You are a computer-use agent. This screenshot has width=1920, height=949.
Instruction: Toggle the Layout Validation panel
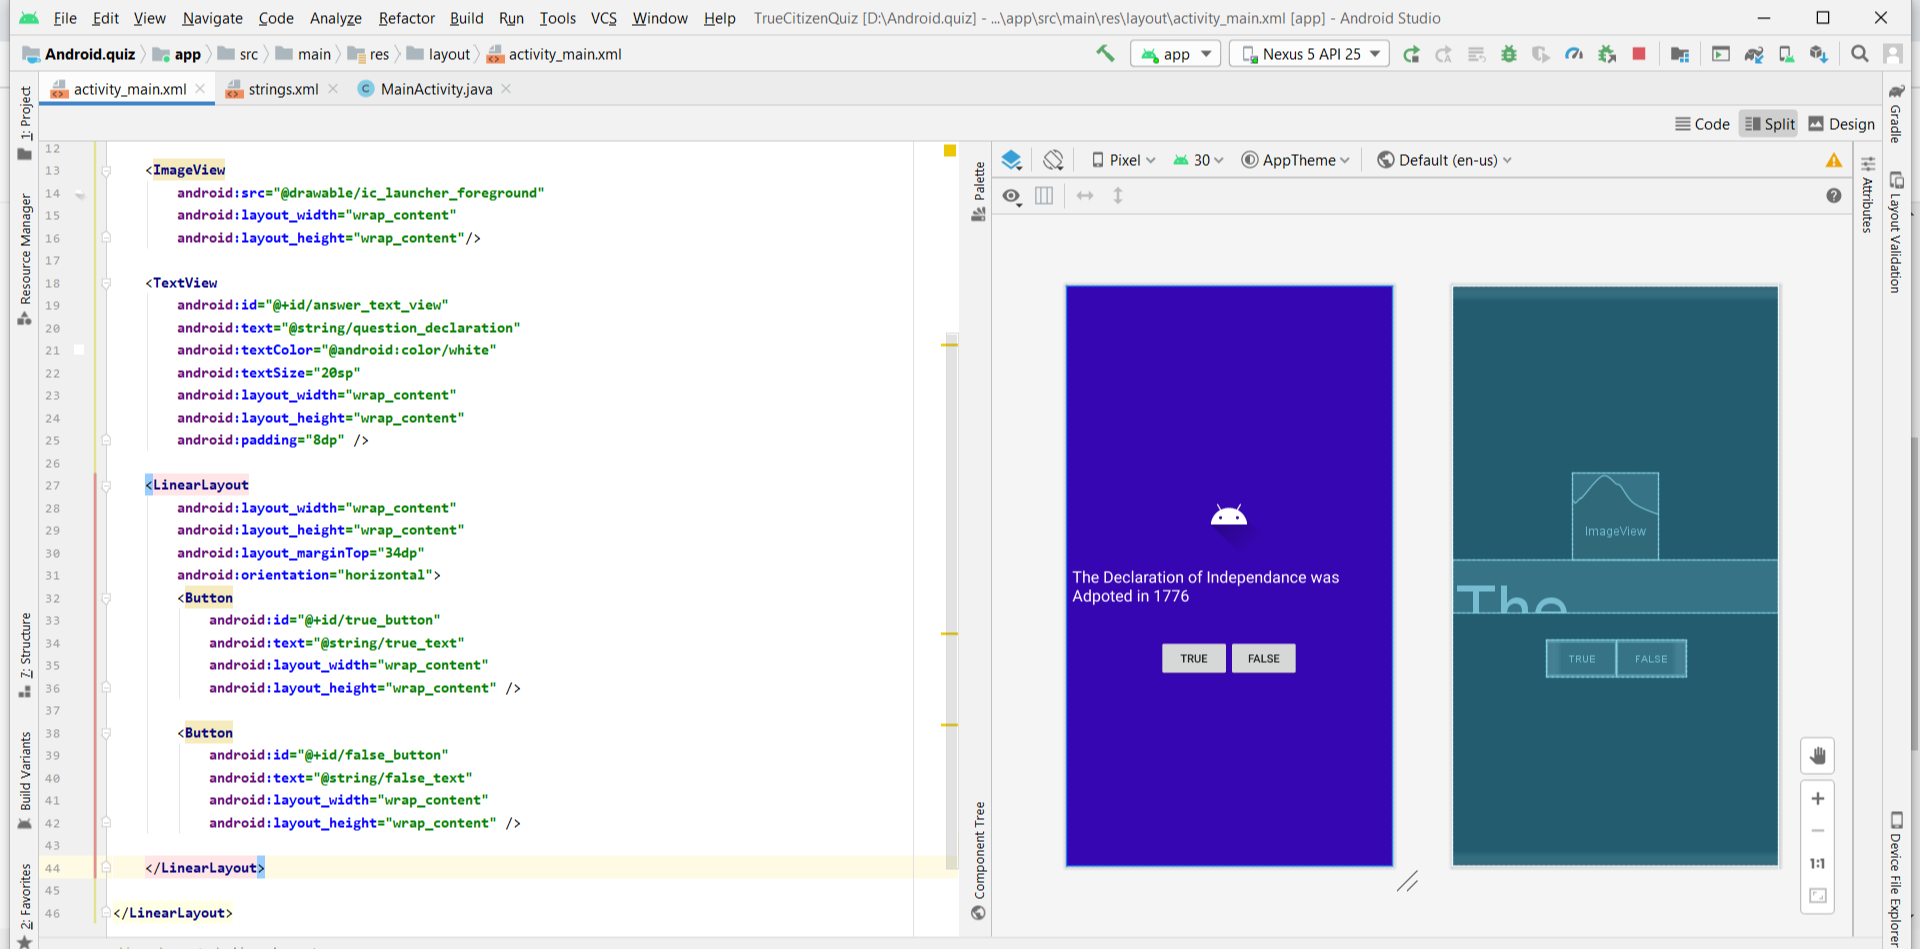(x=1895, y=232)
